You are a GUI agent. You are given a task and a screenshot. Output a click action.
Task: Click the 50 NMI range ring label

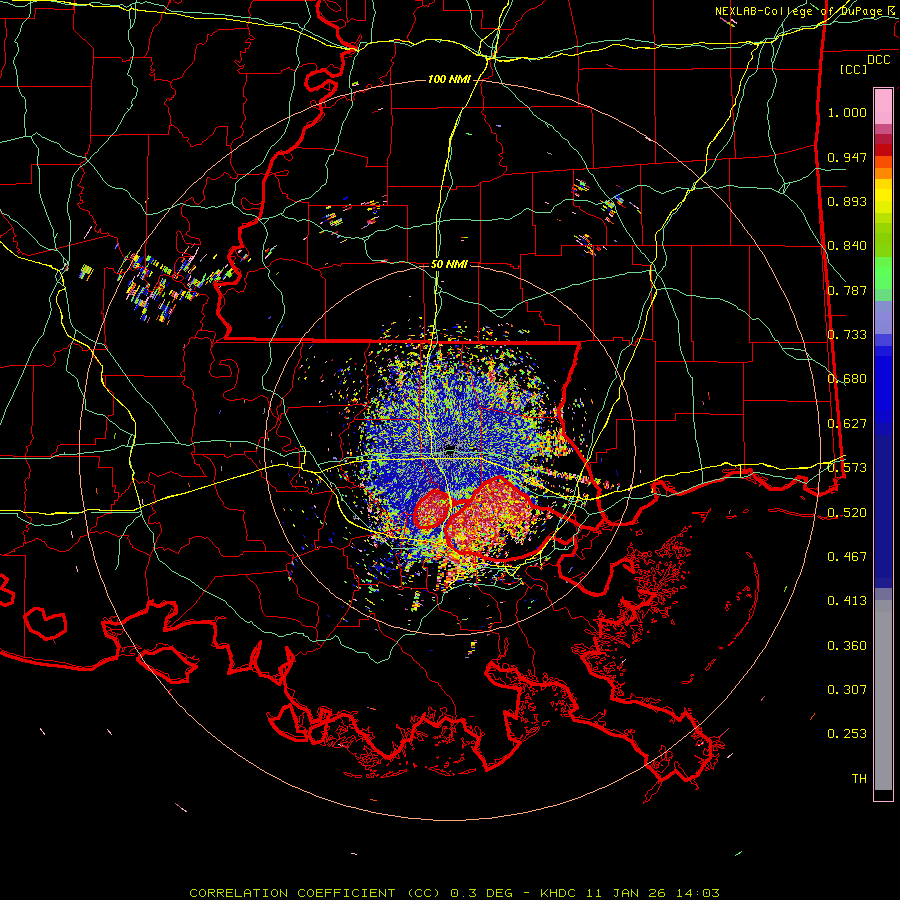(449, 264)
